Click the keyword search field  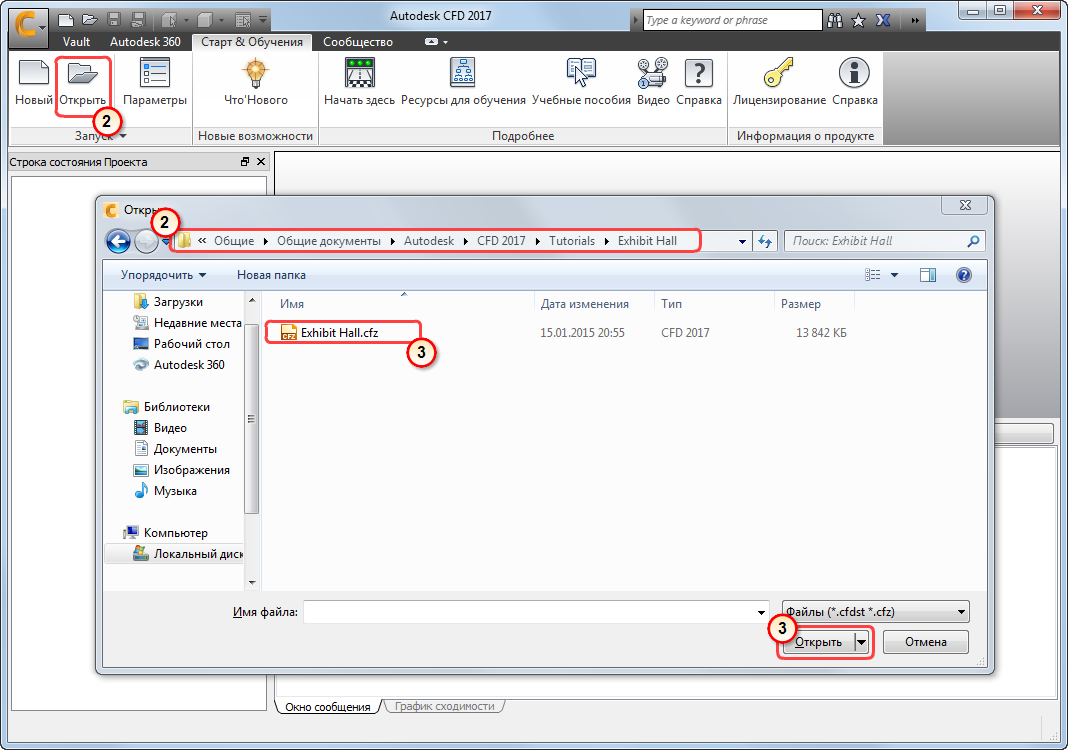732,20
